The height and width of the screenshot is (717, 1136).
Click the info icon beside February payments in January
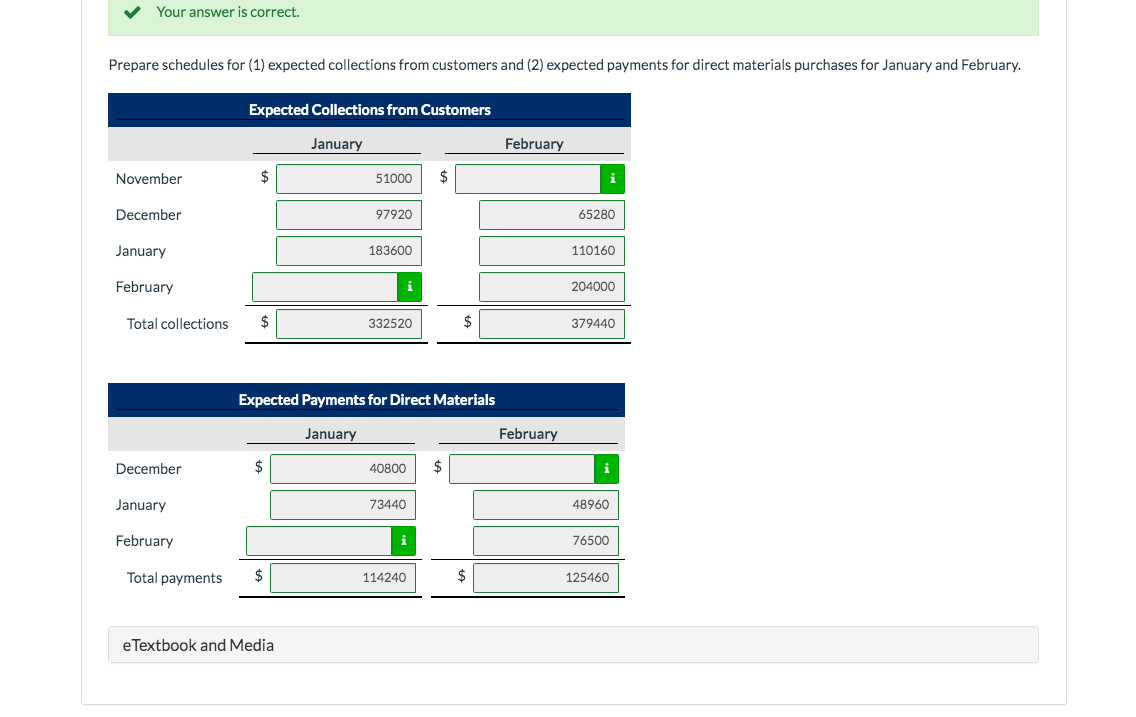click(403, 541)
